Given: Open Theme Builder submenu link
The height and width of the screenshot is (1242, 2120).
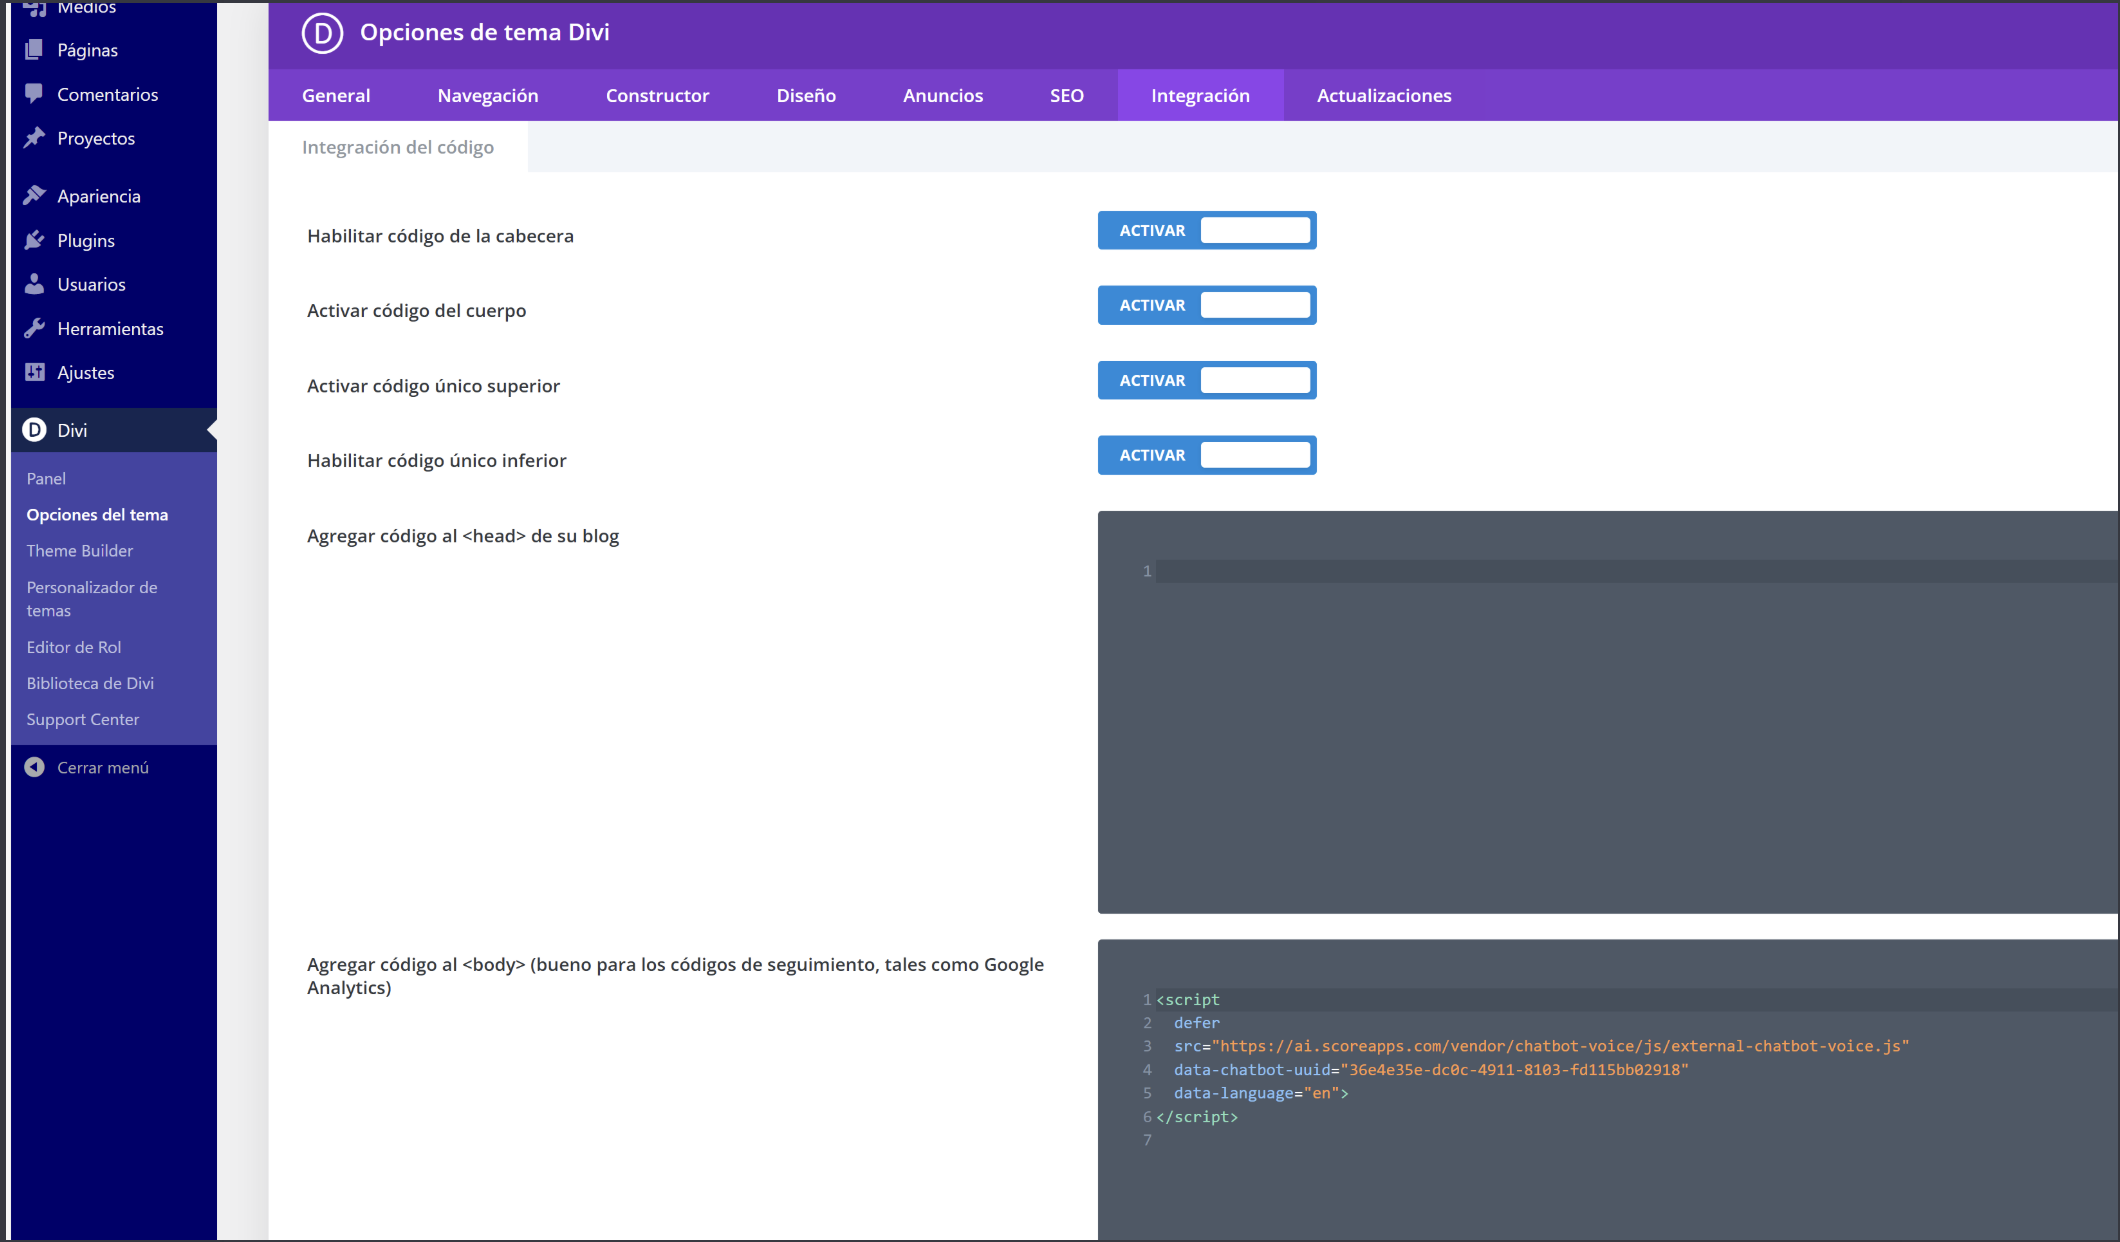Looking at the screenshot, I should [79, 551].
